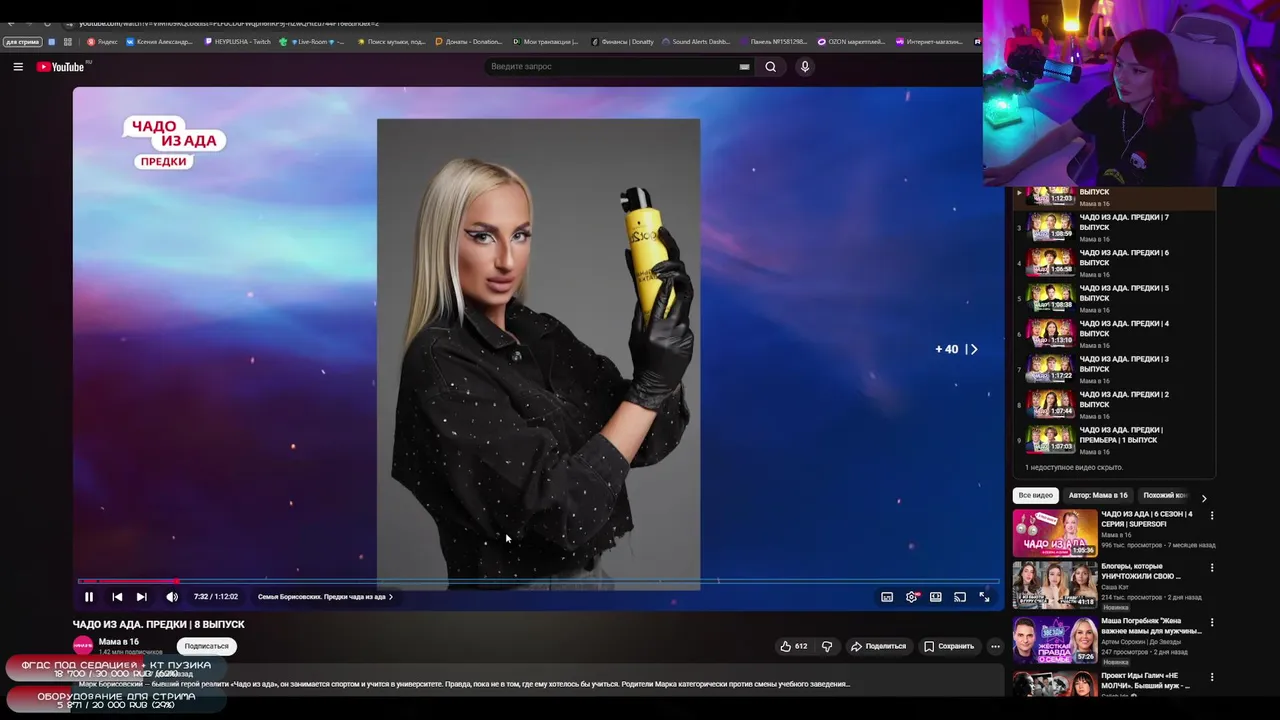The height and width of the screenshot is (720, 1280).
Task: Select the 'Похожий контент' chip
Action: 1166,495
